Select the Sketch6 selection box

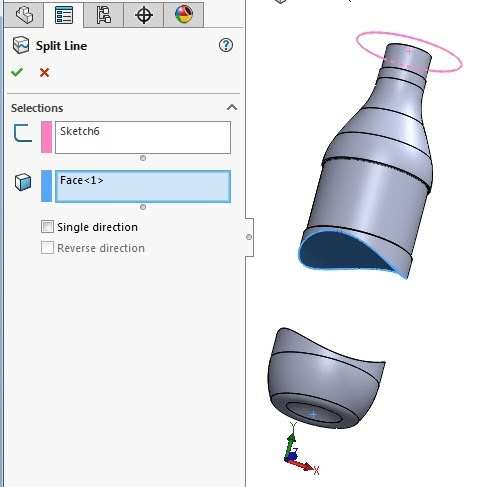pos(143,137)
